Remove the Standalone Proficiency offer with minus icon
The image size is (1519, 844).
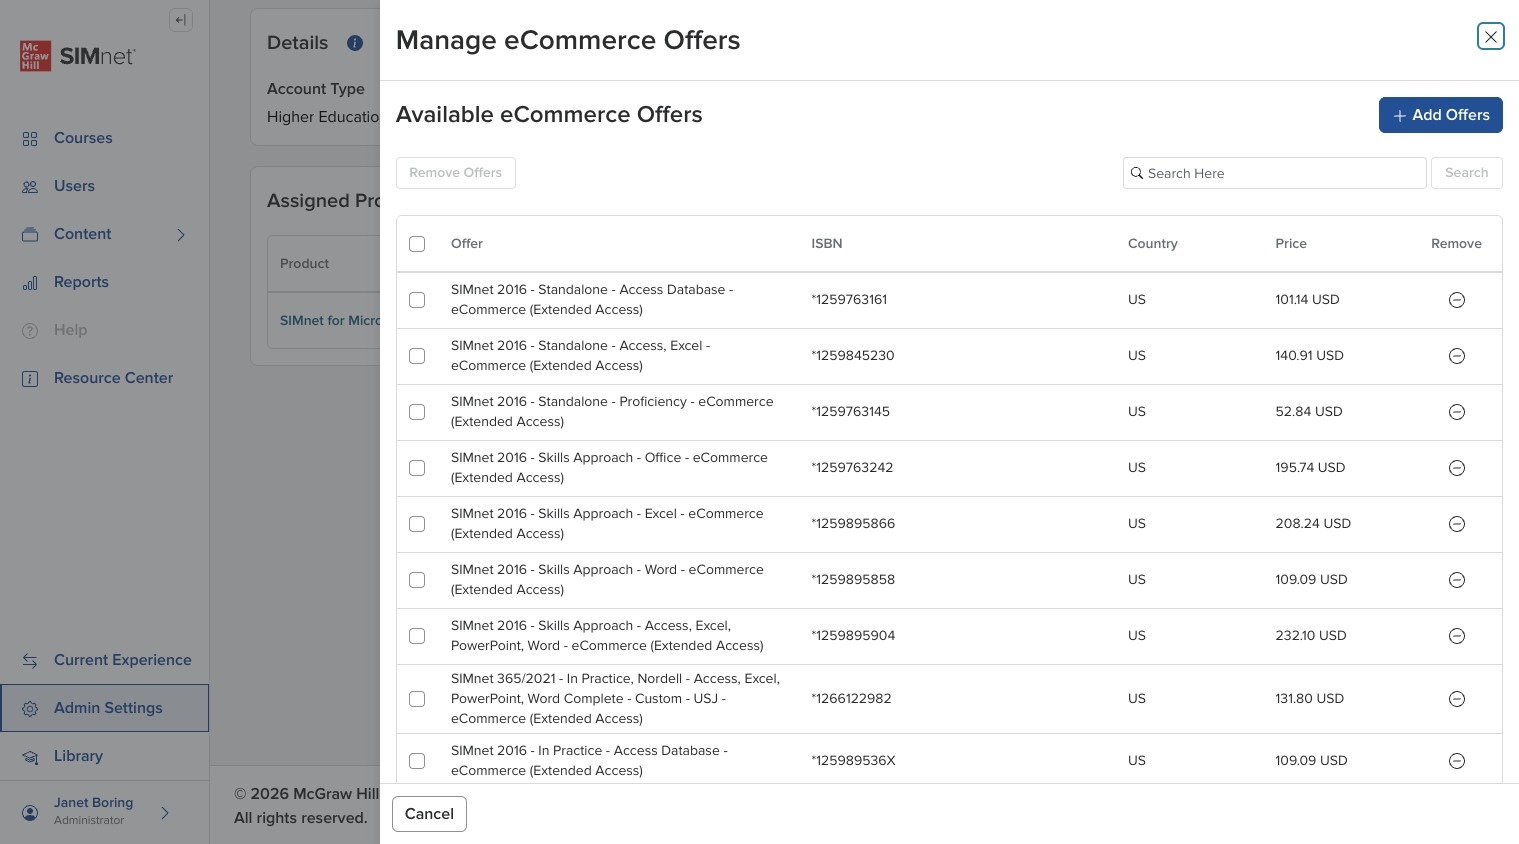[1457, 412]
